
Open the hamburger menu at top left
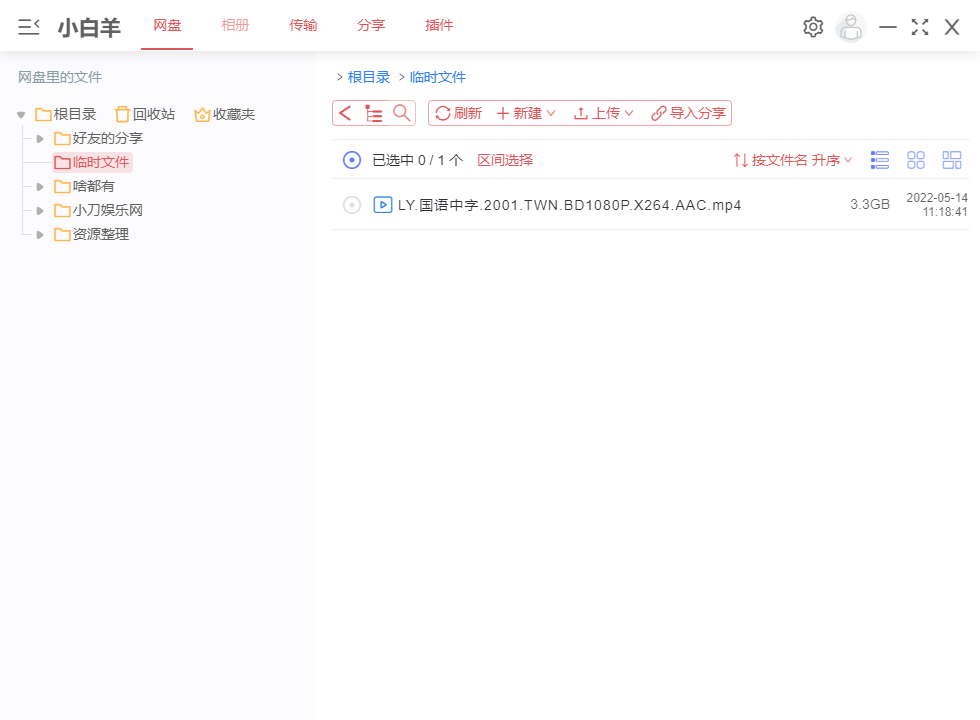point(28,26)
